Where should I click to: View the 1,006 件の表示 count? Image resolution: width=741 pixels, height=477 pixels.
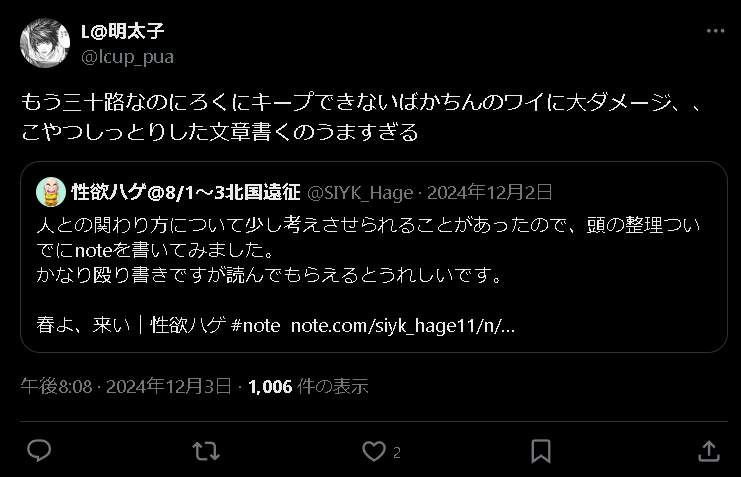308,386
